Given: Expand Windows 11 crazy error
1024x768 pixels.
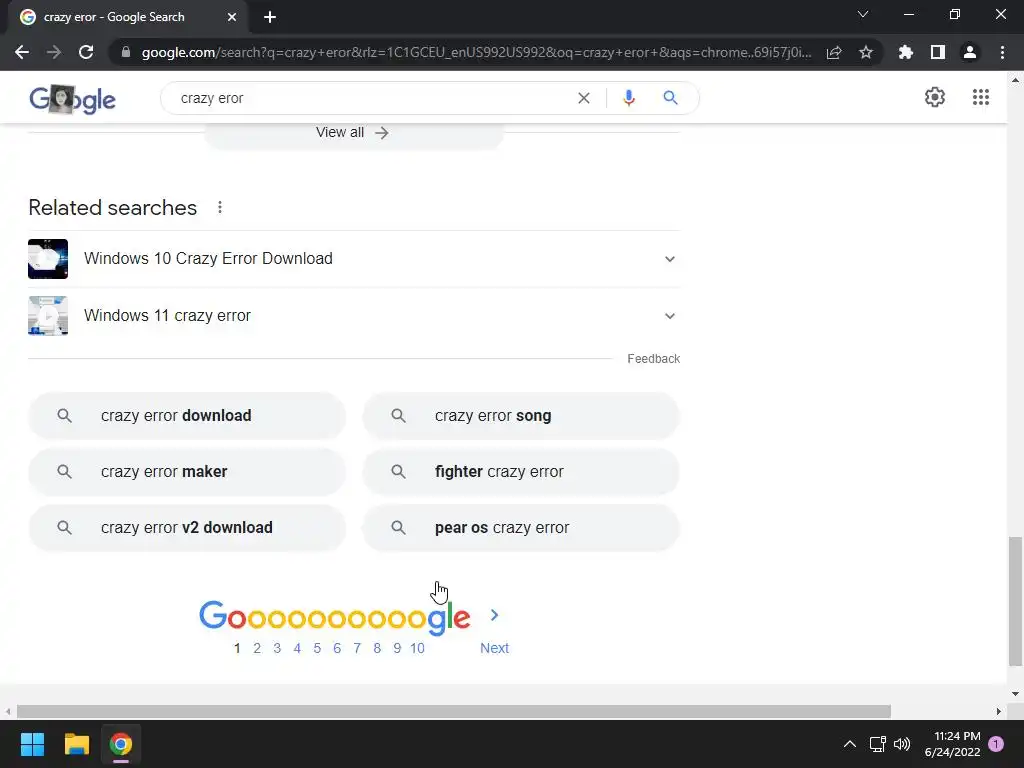Looking at the screenshot, I should pos(354,315).
